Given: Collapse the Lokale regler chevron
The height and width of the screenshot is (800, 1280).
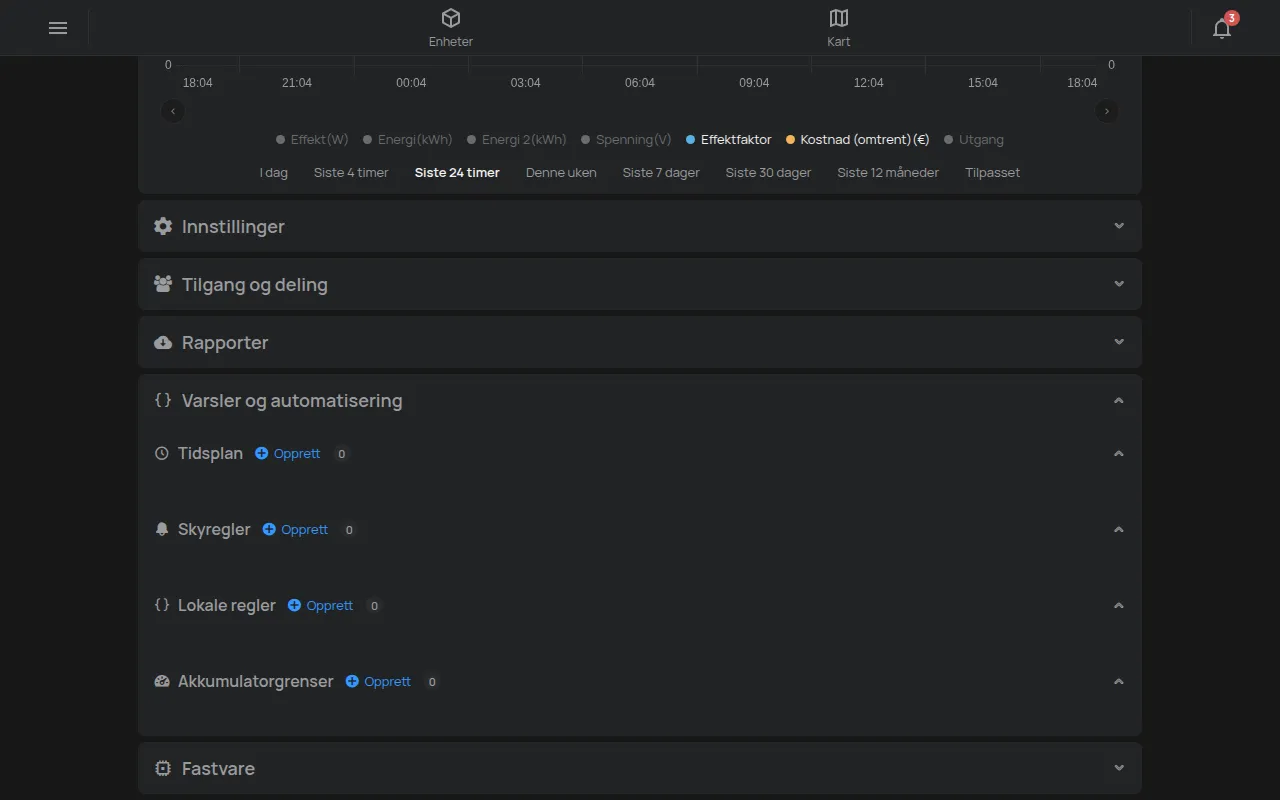Looking at the screenshot, I should click(x=1119, y=605).
